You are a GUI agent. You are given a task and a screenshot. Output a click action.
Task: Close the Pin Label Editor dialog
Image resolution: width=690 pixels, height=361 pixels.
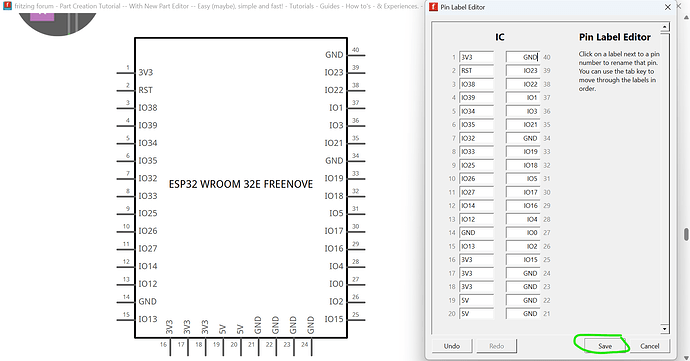668,7
